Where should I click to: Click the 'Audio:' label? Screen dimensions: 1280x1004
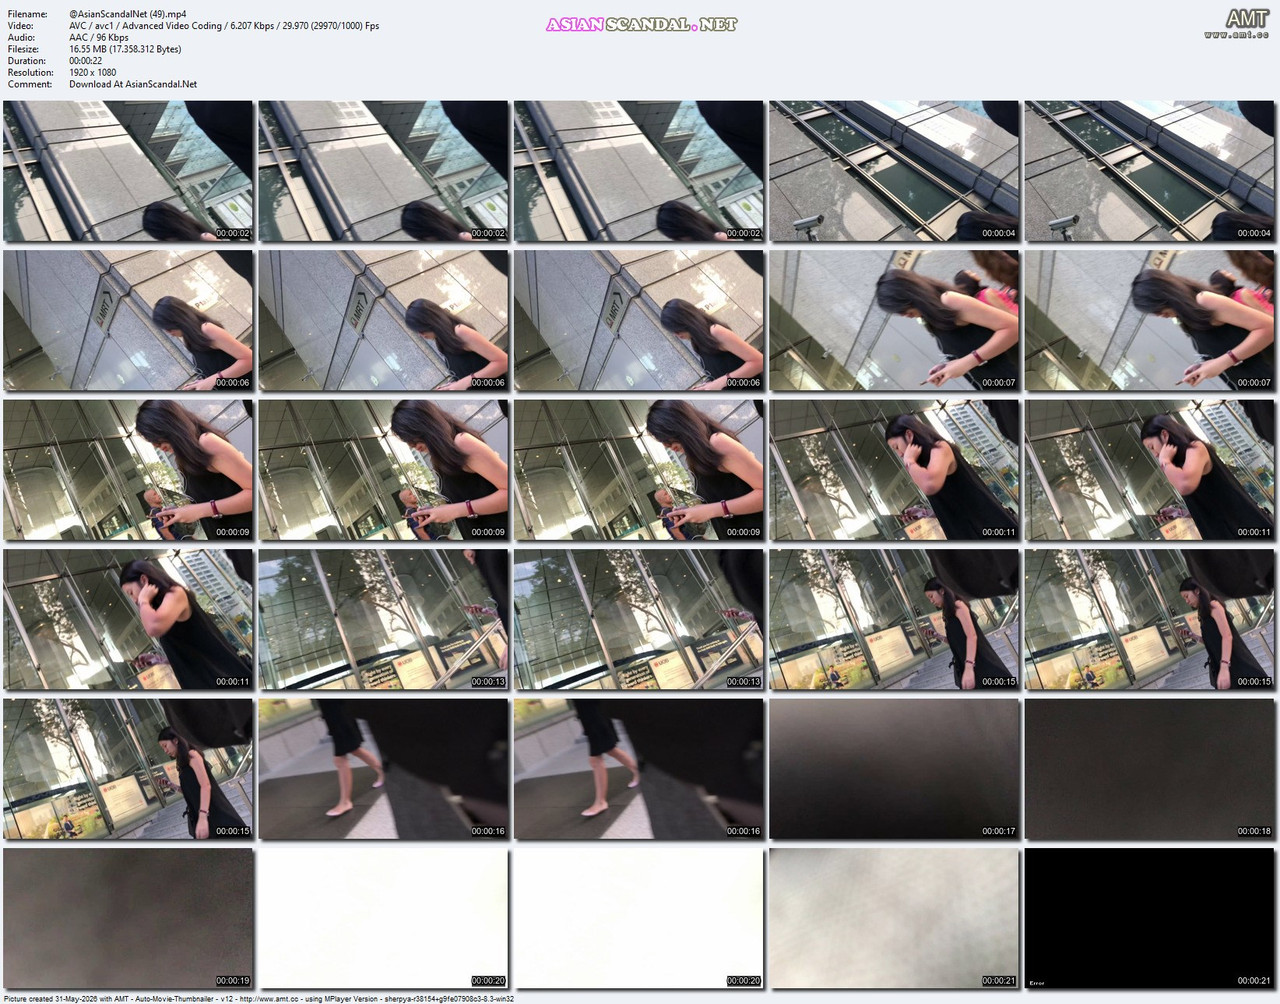point(22,37)
